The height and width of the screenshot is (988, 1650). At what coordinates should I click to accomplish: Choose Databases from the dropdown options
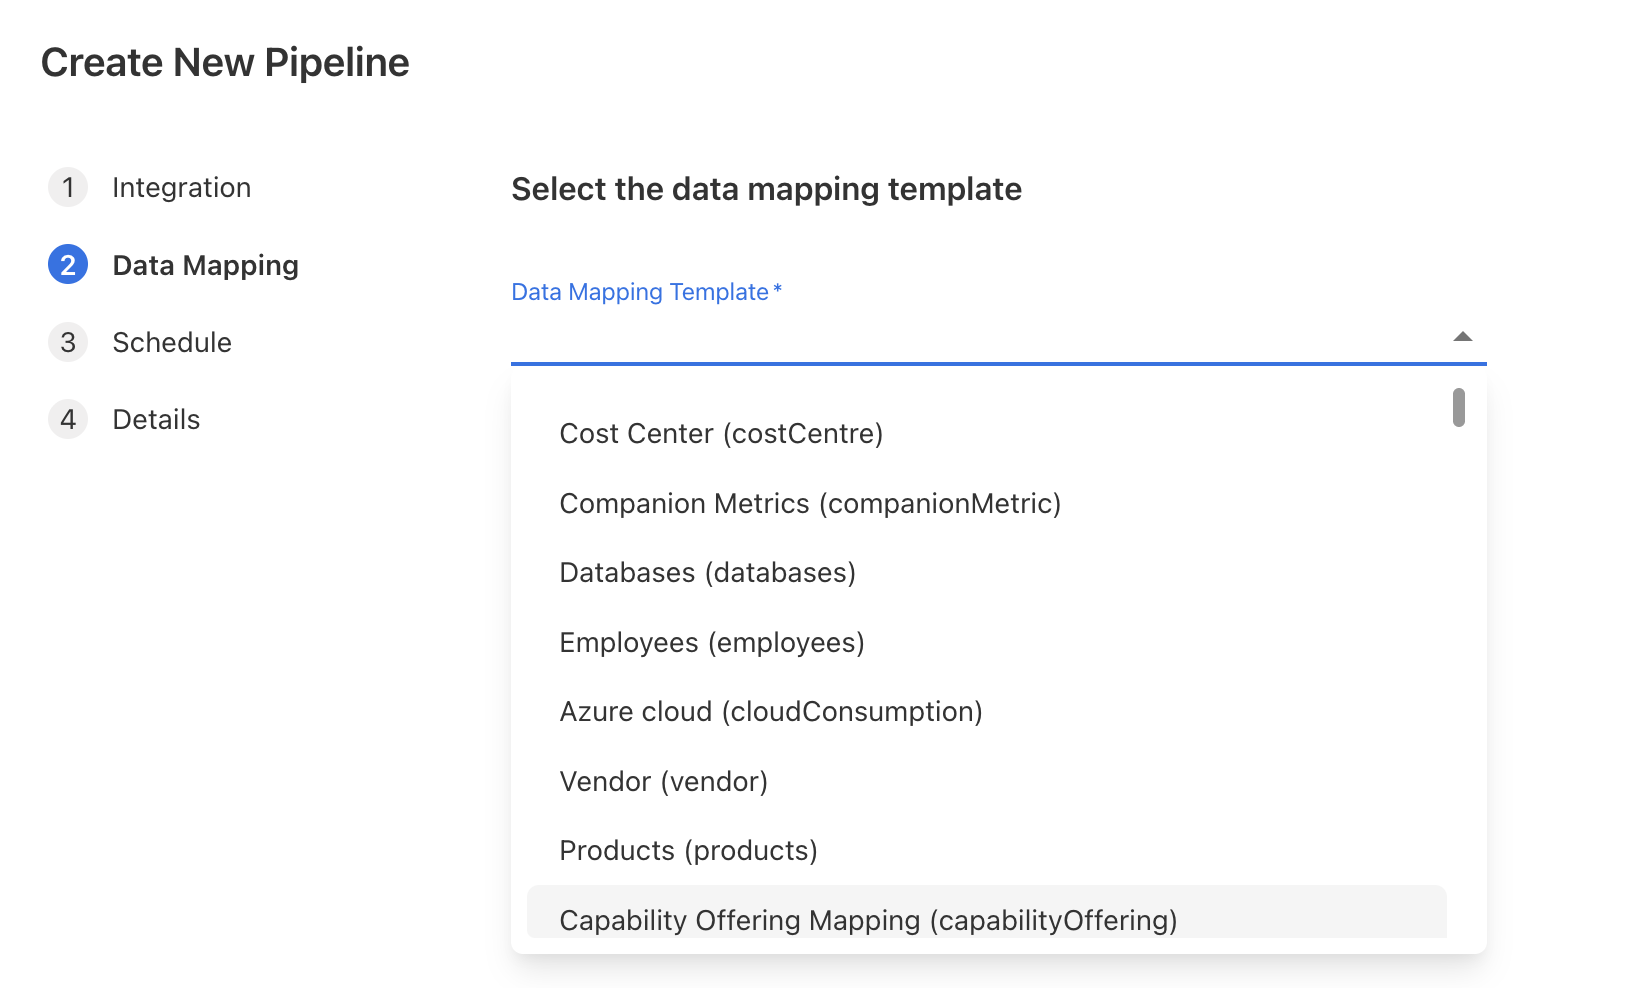point(707,572)
